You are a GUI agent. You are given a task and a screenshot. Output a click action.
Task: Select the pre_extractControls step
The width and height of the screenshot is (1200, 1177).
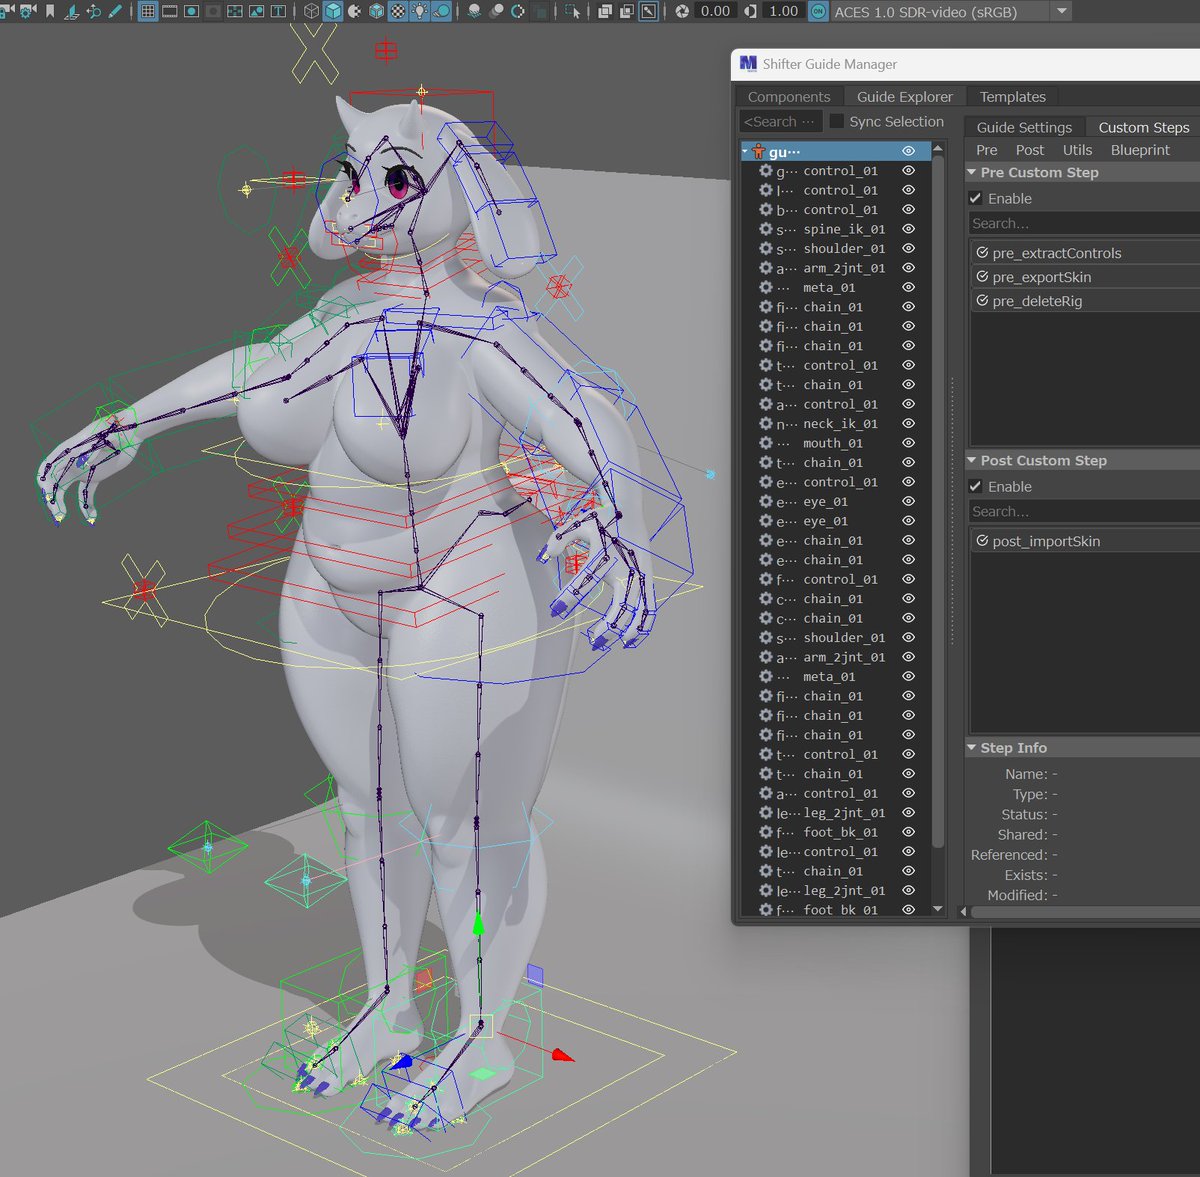[x=1085, y=253]
